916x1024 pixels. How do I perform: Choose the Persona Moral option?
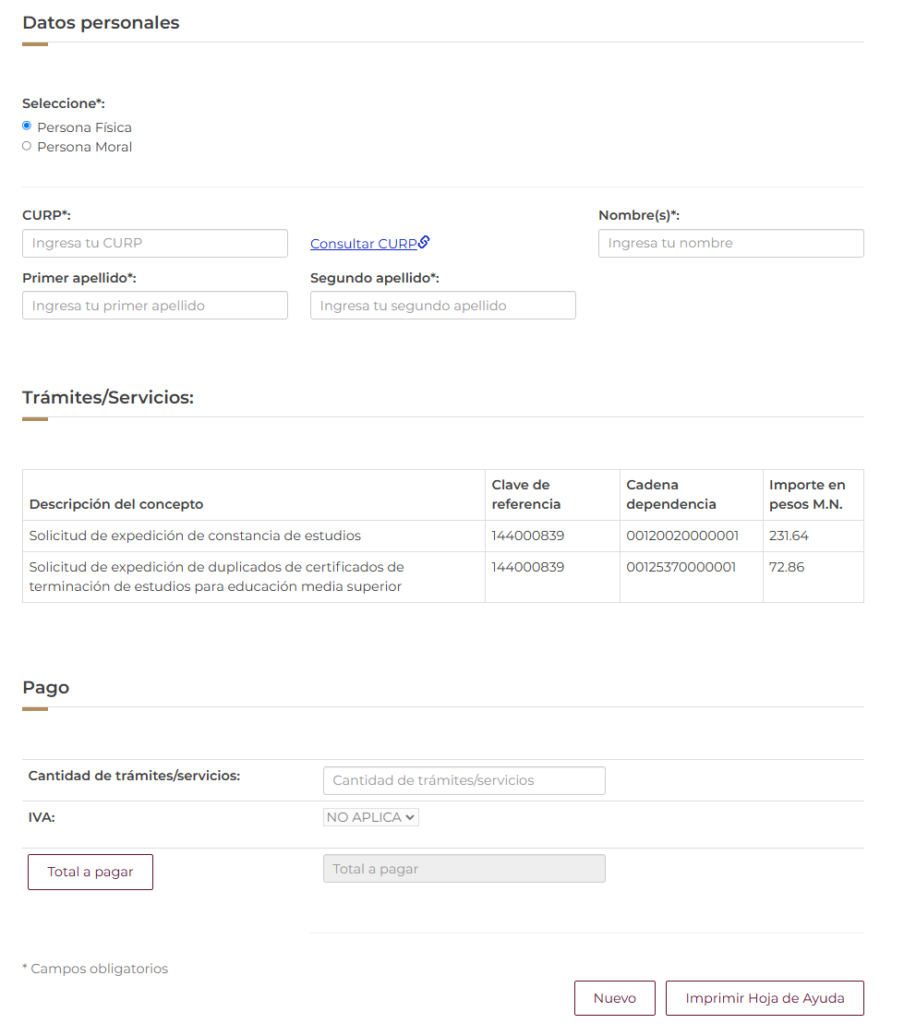[x=27, y=147]
